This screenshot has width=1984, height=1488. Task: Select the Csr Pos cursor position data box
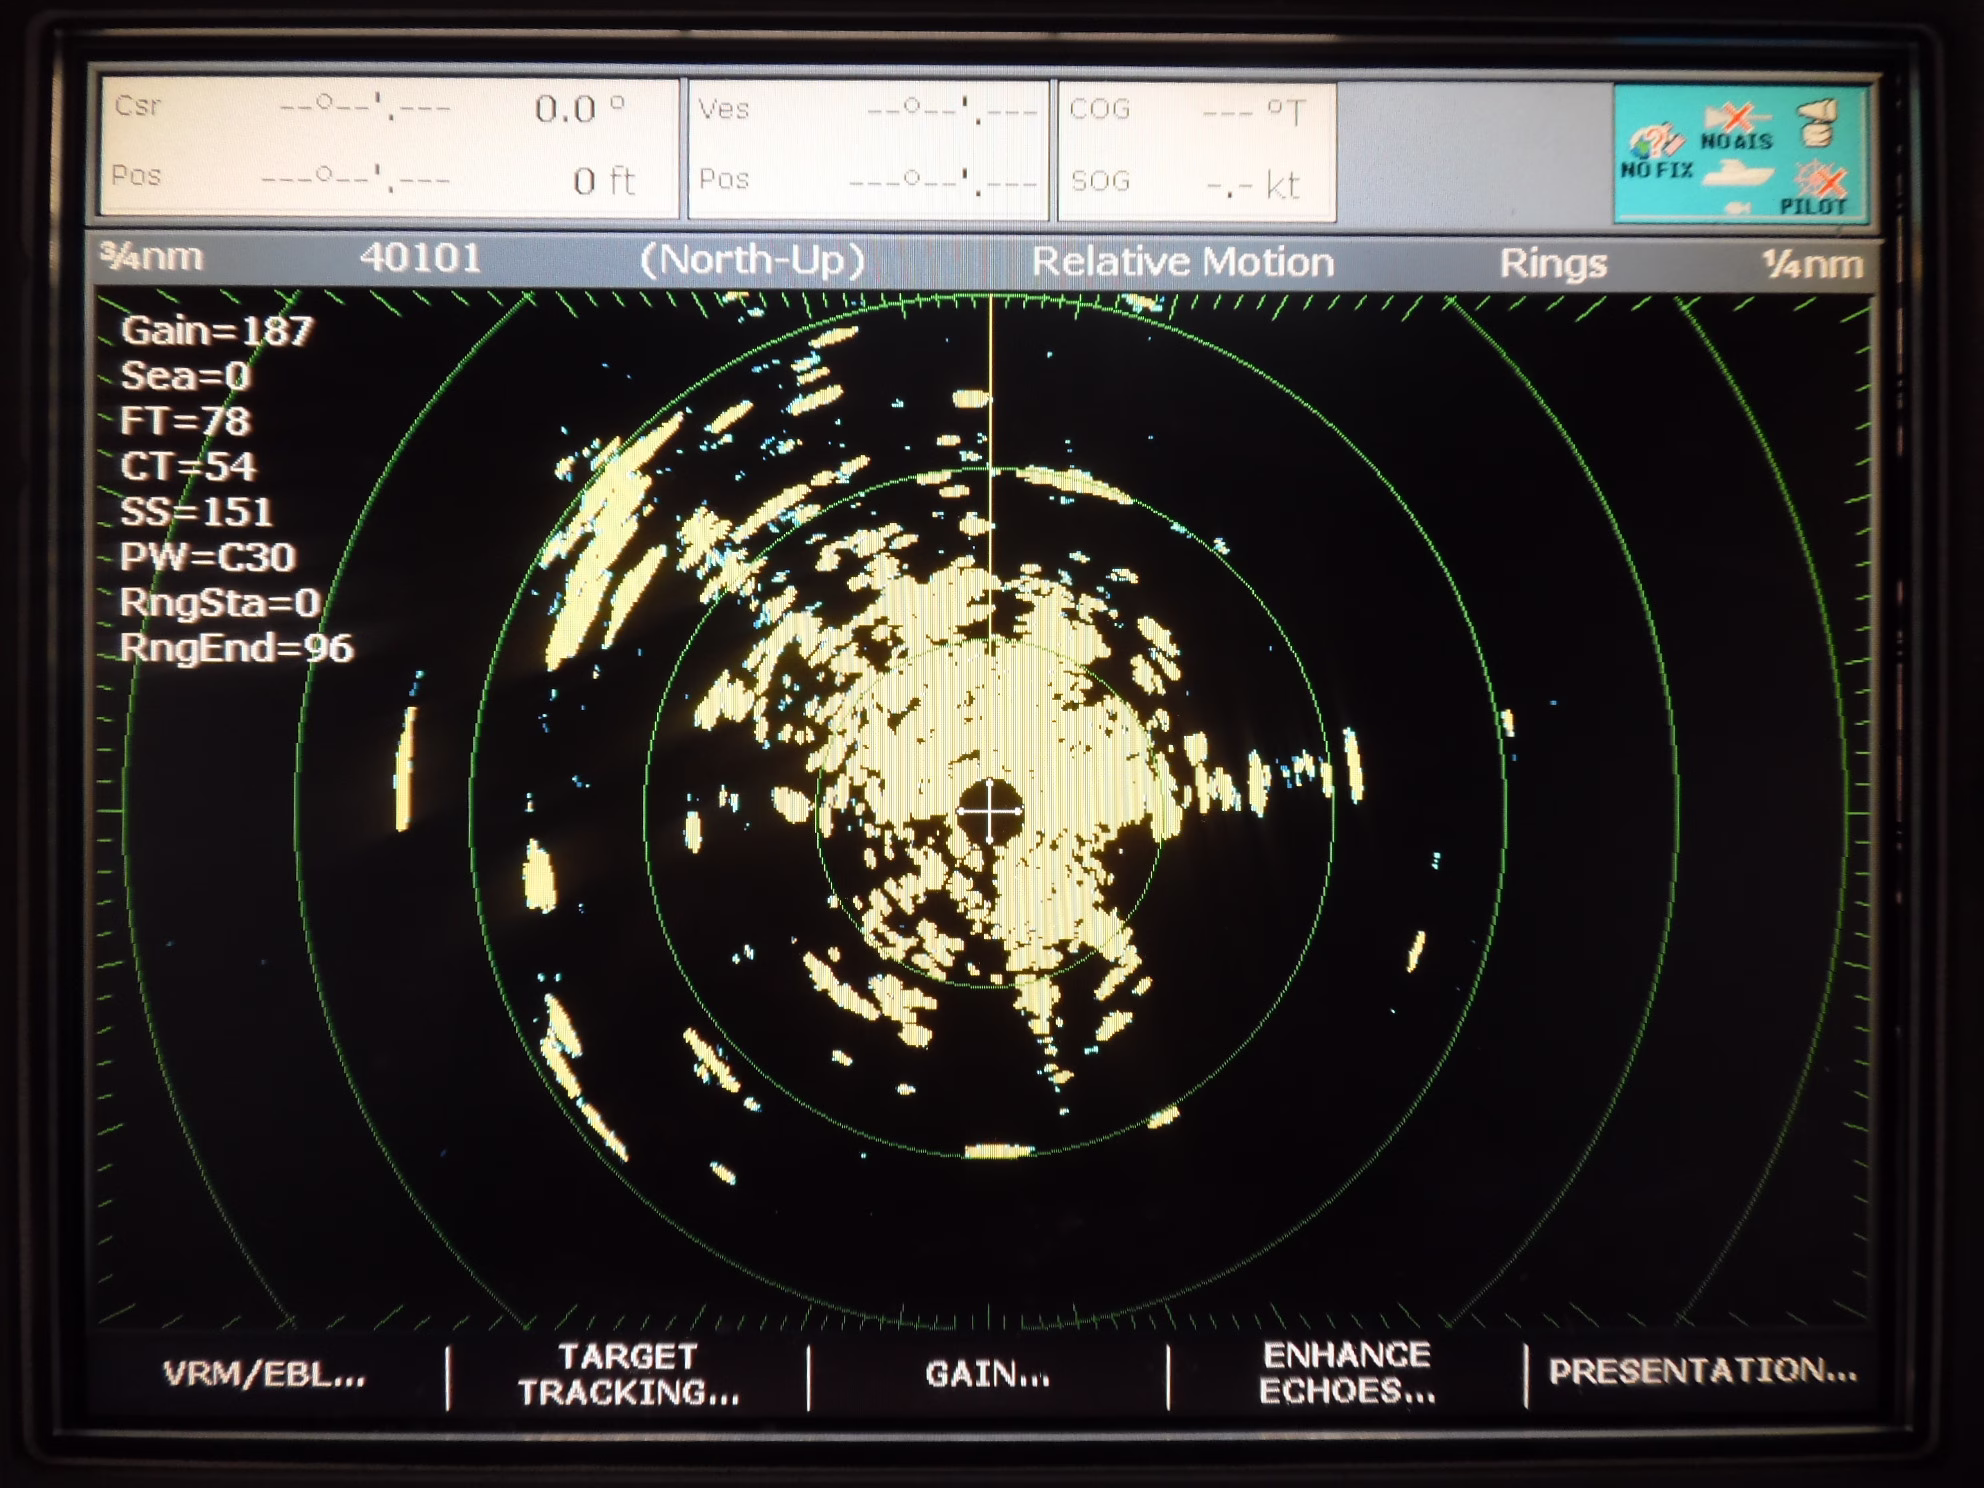coord(389,147)
